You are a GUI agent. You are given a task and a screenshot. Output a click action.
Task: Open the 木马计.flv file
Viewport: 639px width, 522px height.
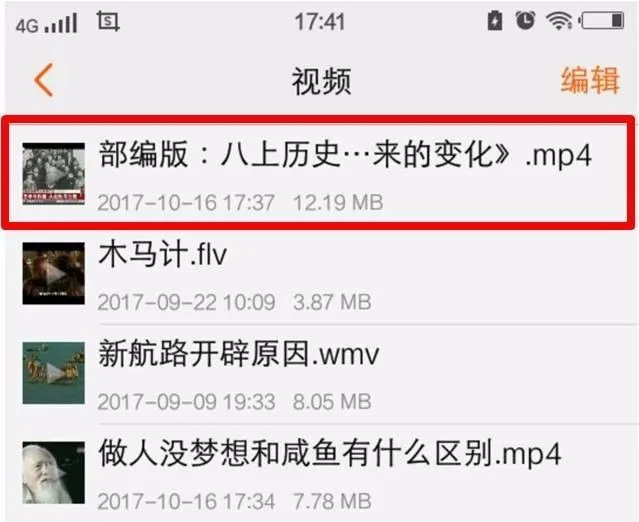tap(320, 273)
